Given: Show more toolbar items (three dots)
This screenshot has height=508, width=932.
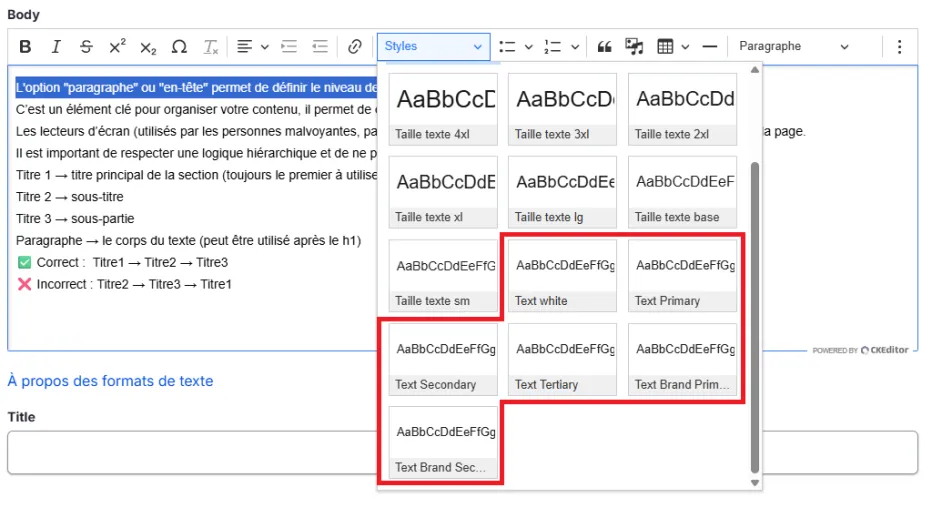Looking at the screenshot, I should click(899, 46).
